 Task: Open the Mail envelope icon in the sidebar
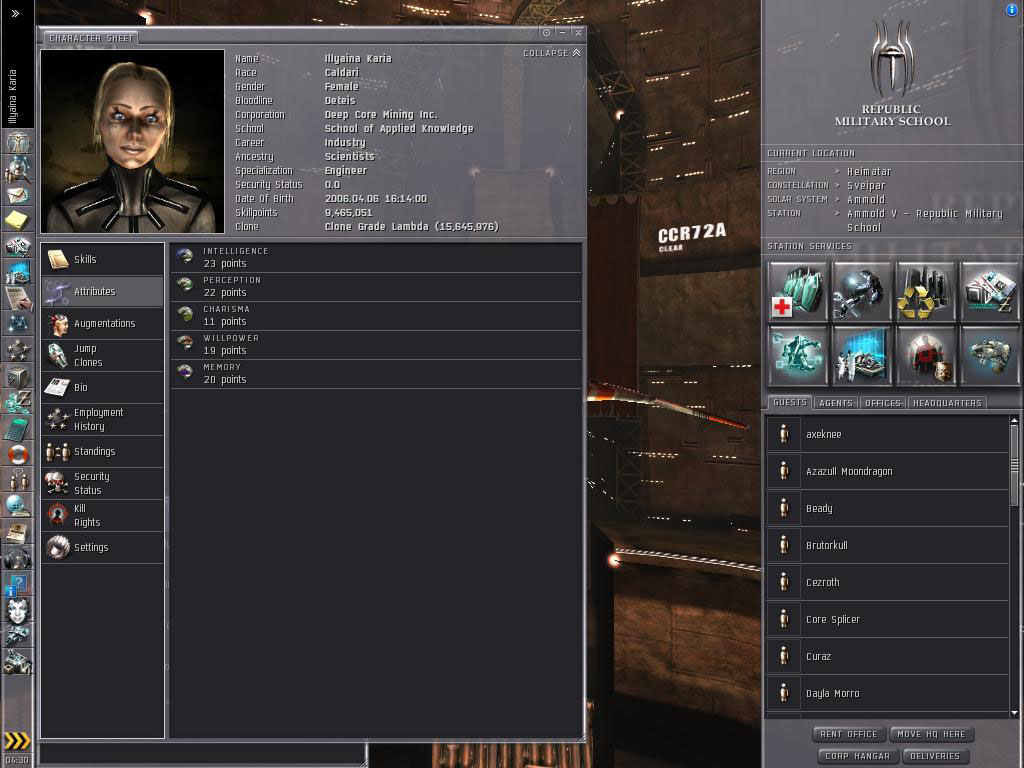[x=18, y=195]
